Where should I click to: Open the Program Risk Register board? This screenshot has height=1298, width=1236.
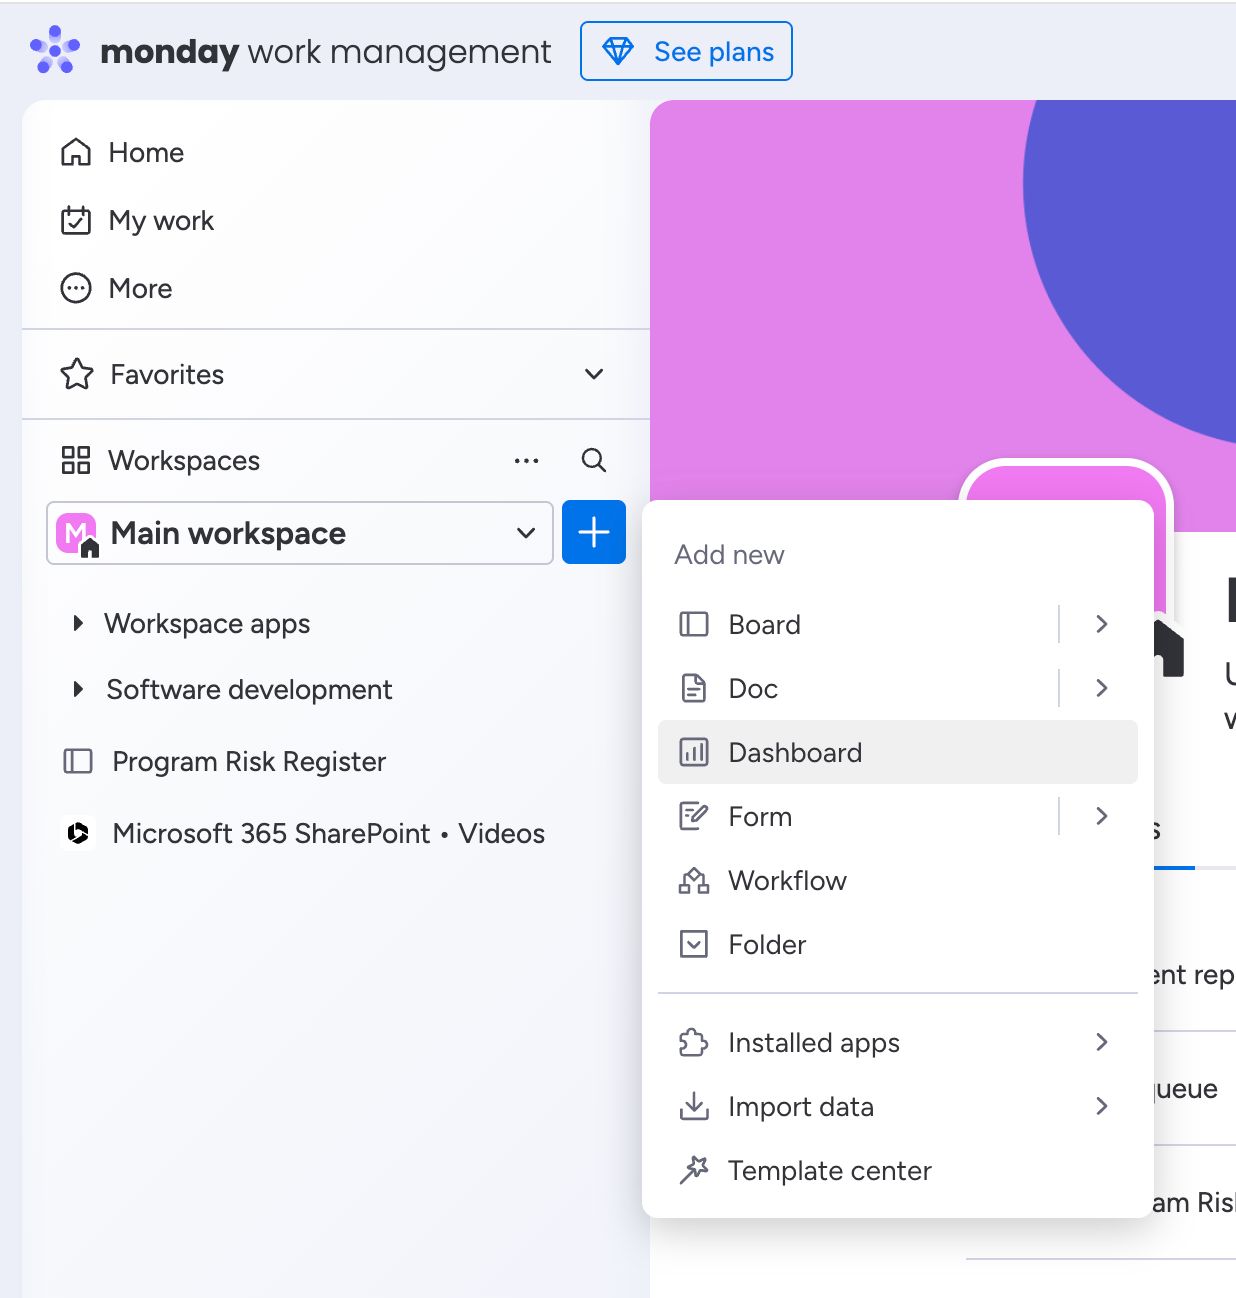pos(249,761)
